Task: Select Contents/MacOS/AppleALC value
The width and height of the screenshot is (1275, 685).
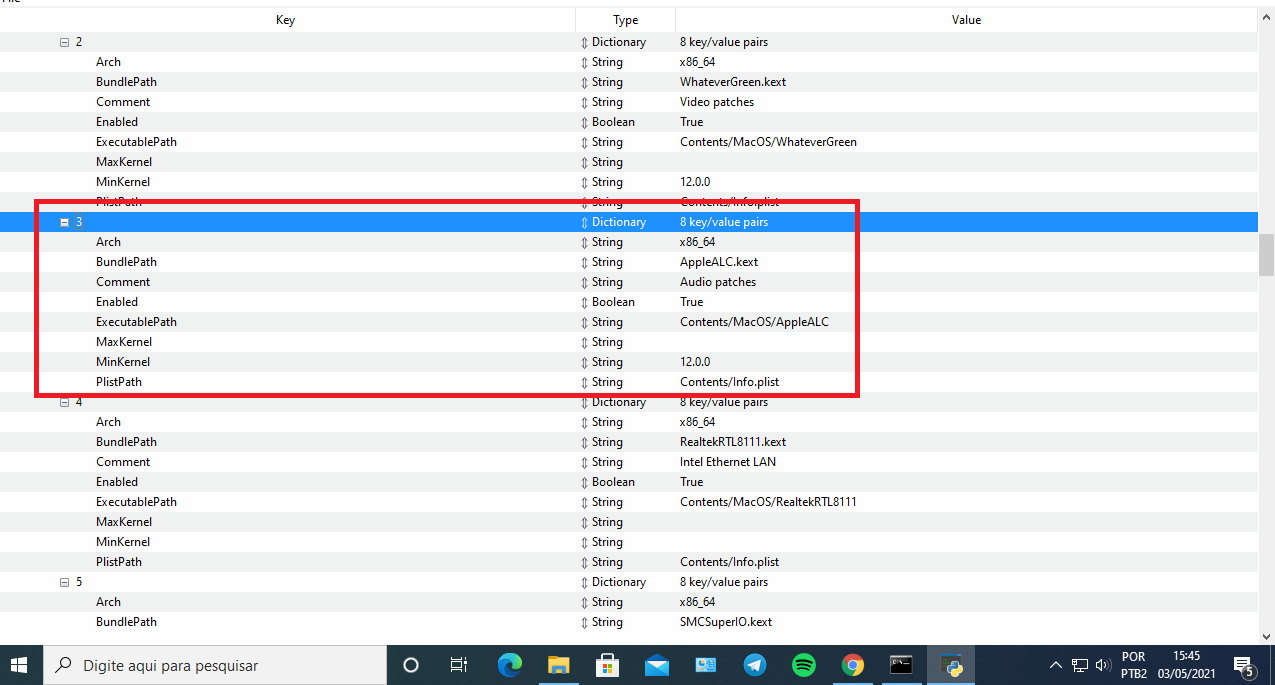Action: 754,322
